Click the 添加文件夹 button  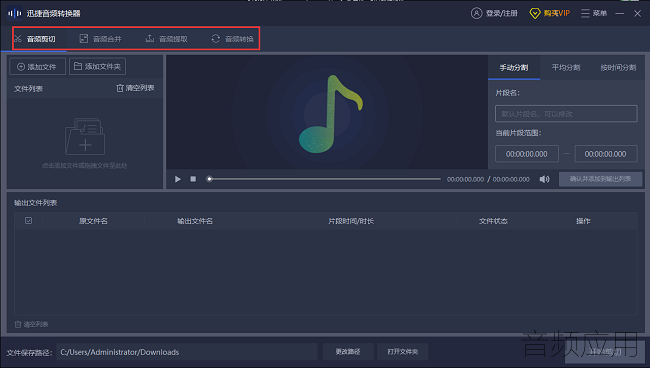[97, 66]
